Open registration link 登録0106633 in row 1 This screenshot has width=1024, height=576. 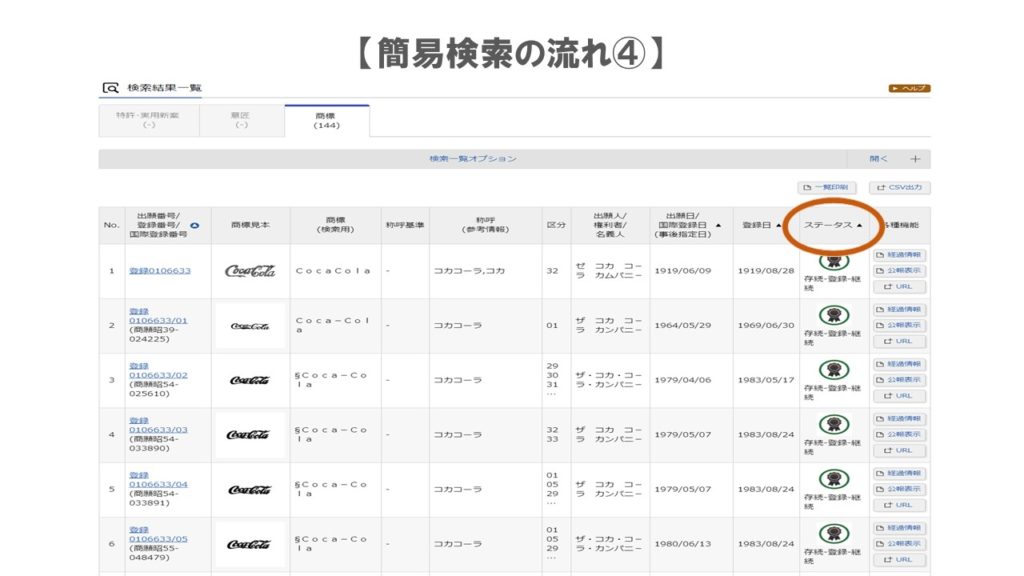coord(160,271)
